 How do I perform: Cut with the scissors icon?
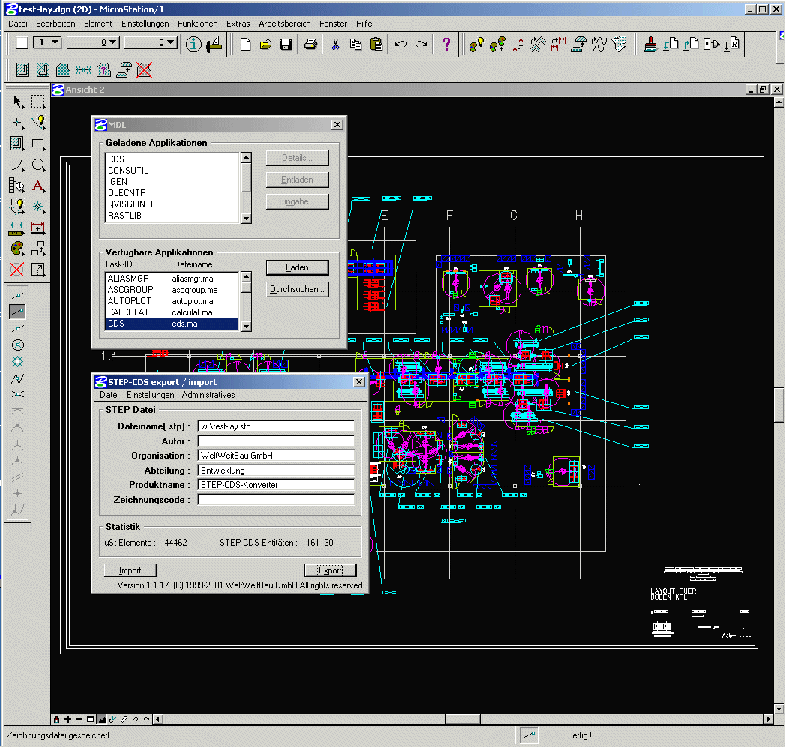click(x=335, y=44)
